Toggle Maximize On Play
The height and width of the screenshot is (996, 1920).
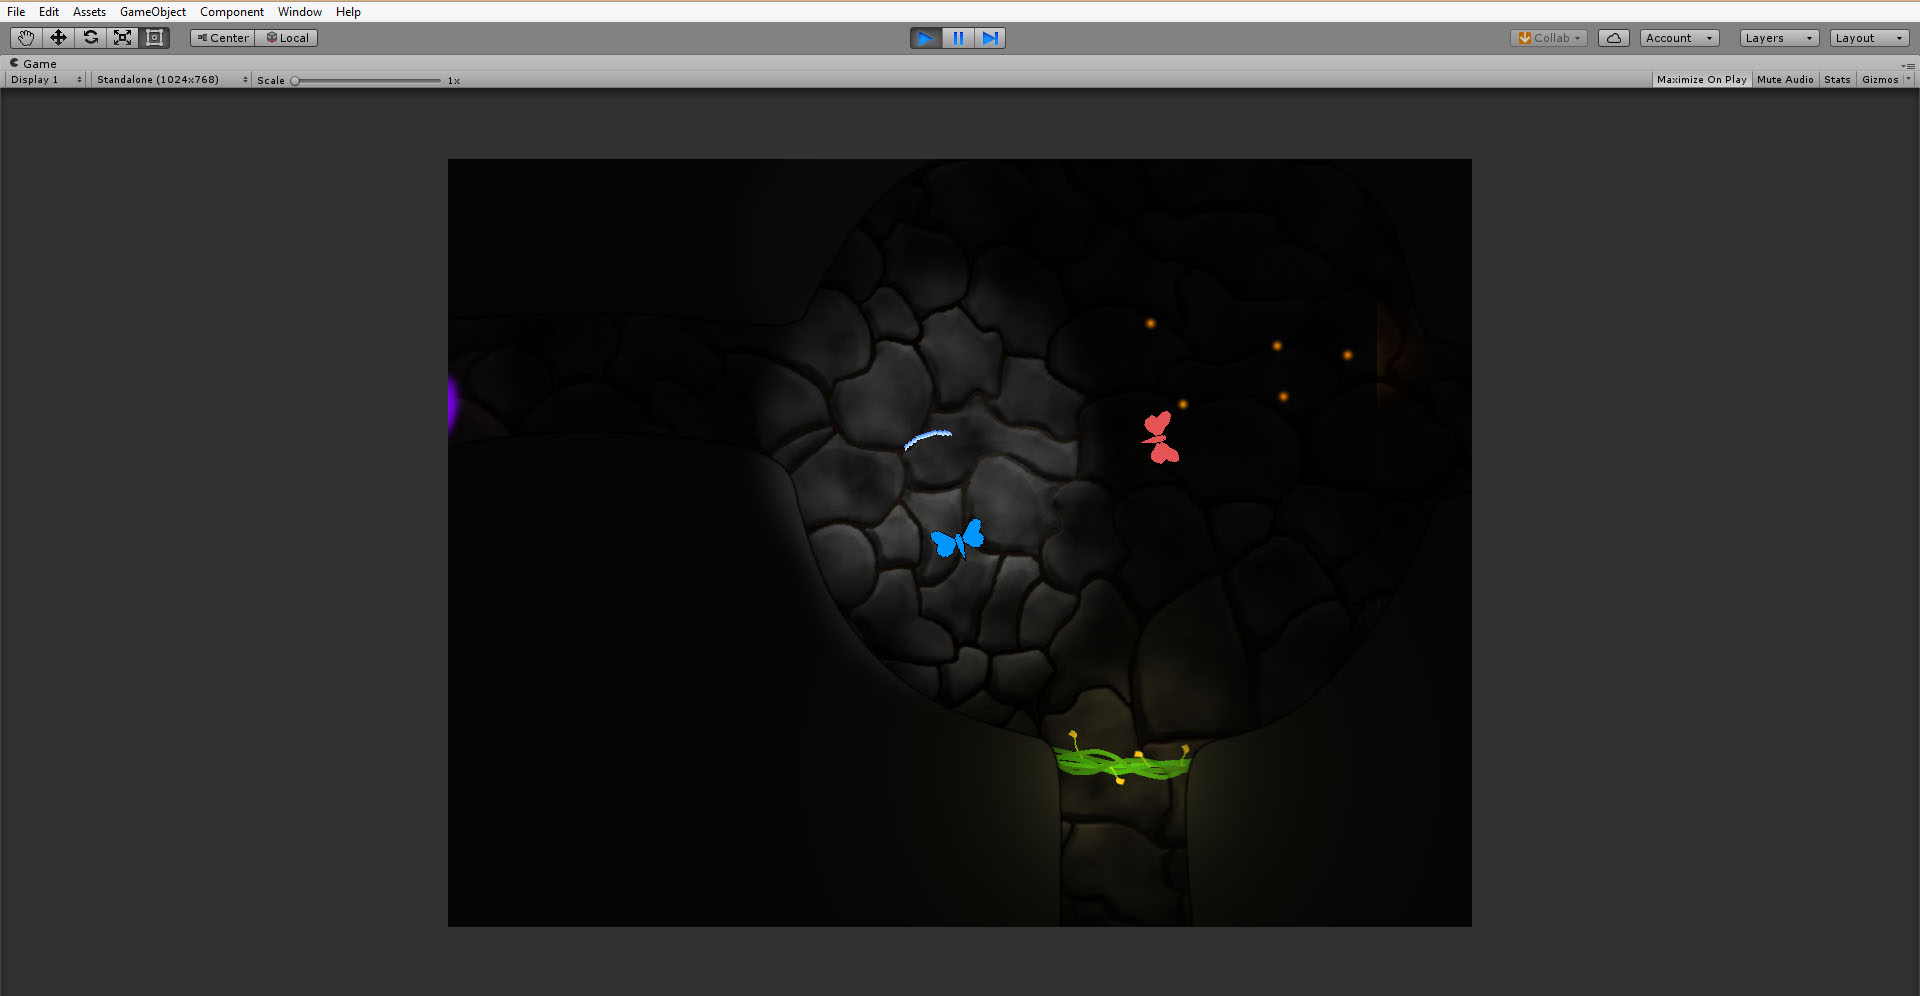(x=1701, y=80)
